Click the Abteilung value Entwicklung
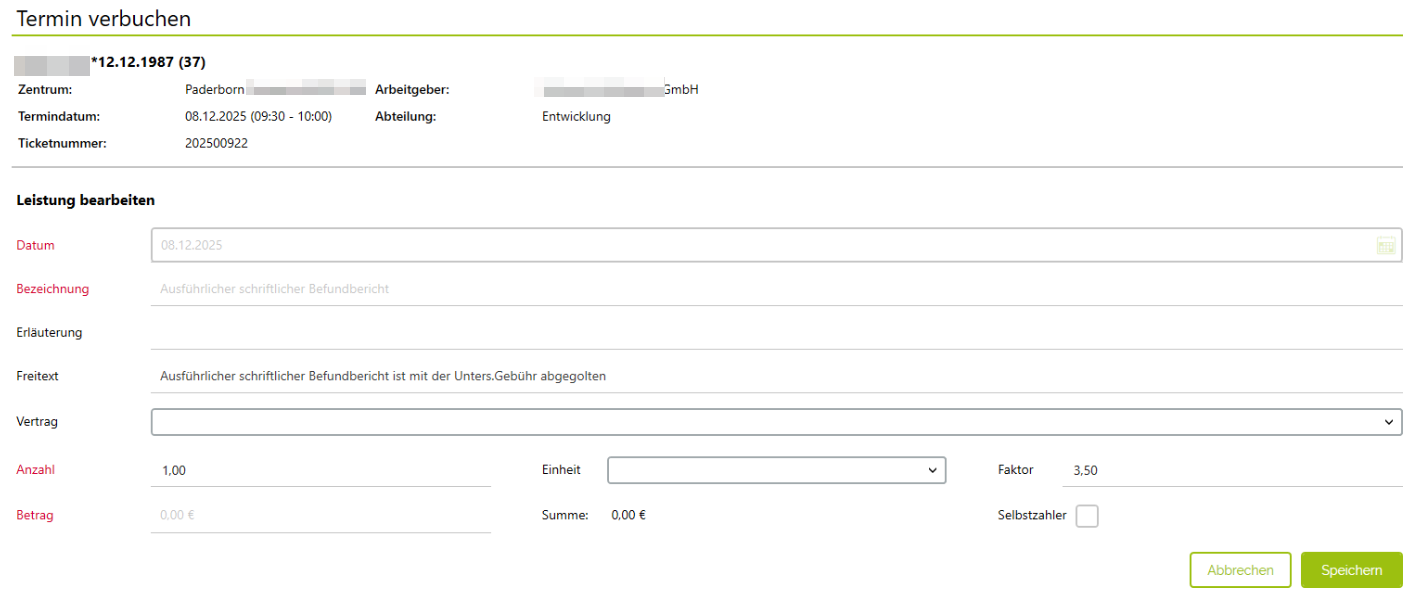 576,116
